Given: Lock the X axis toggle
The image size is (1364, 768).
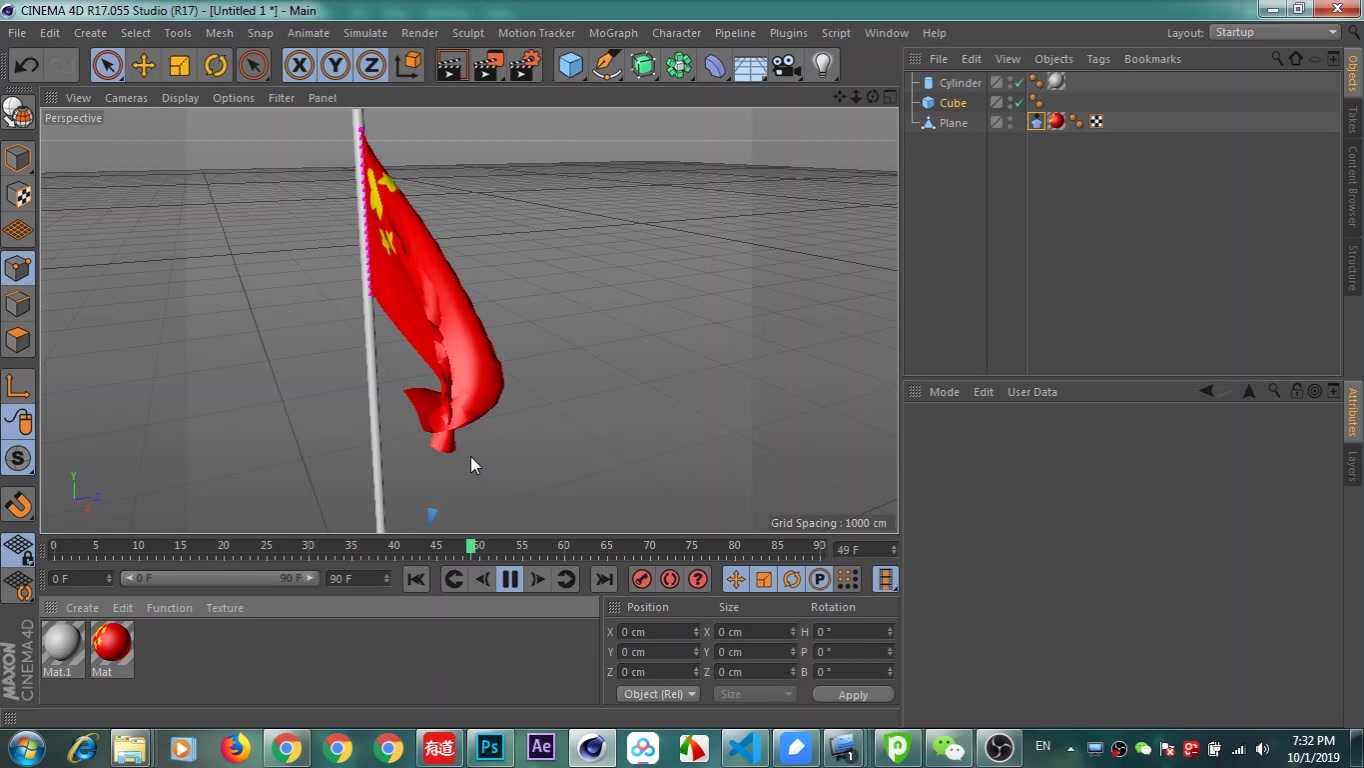Looking at the screenshot, I should point(299,65).
